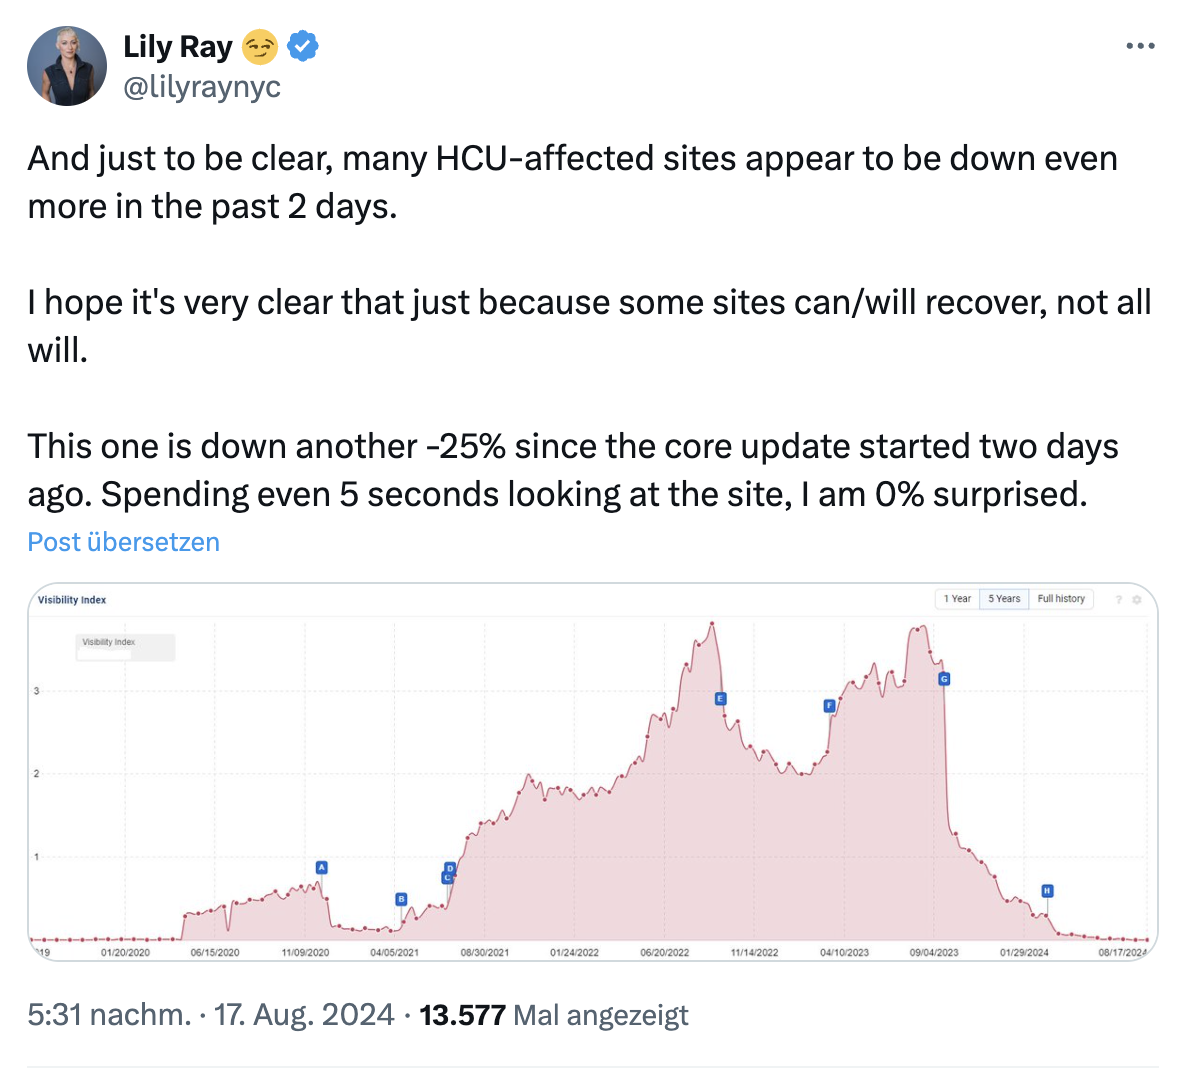The width and height of the screenshot is (1182, 1068).
Task: Click event marker B above 04/05/2021
Action: [x=402, y=898]
